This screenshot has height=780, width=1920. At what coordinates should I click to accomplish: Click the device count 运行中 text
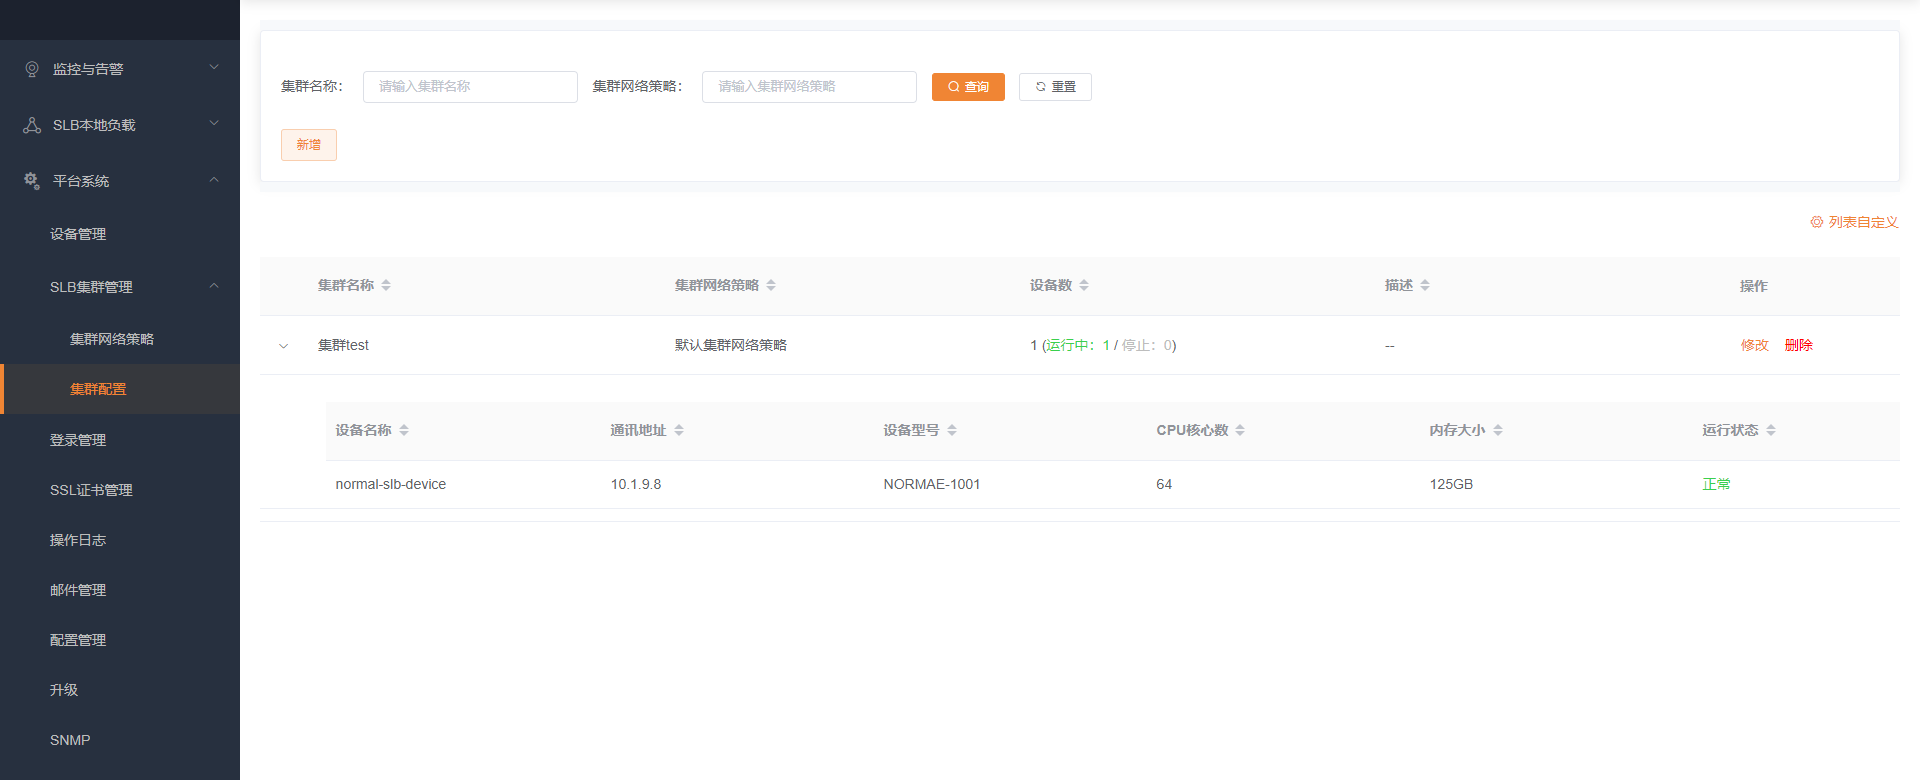click(x=1079, y=345)
